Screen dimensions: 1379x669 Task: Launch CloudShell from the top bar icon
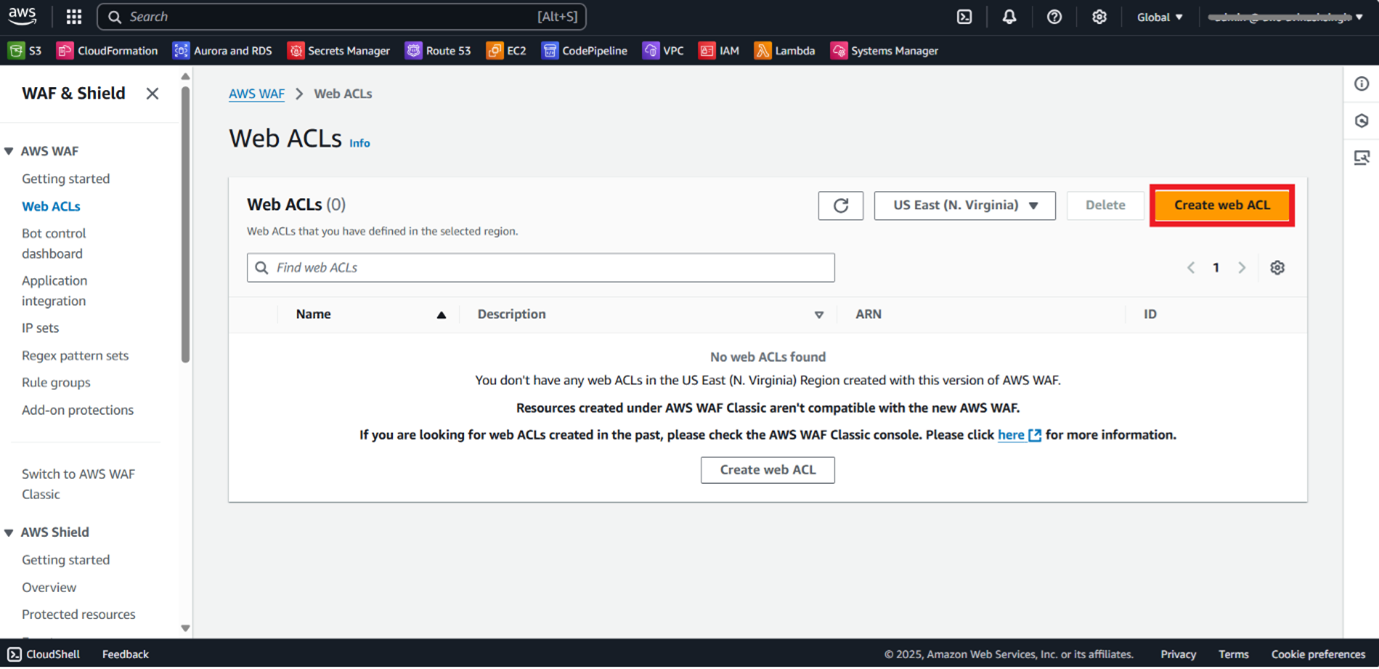click(x=964, y=17)
